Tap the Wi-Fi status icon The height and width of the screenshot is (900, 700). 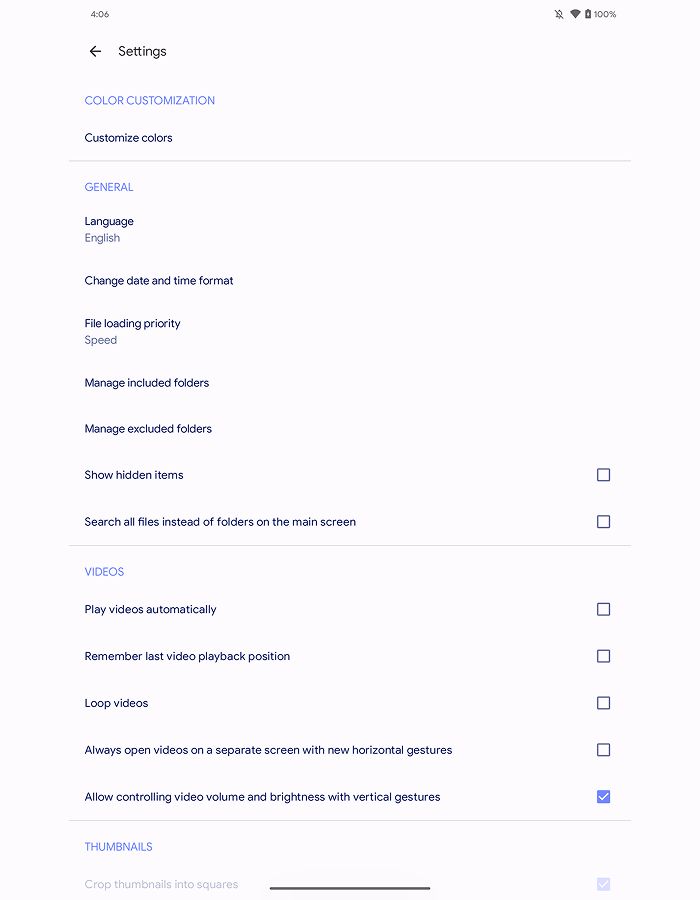click(x=575, y=15)
